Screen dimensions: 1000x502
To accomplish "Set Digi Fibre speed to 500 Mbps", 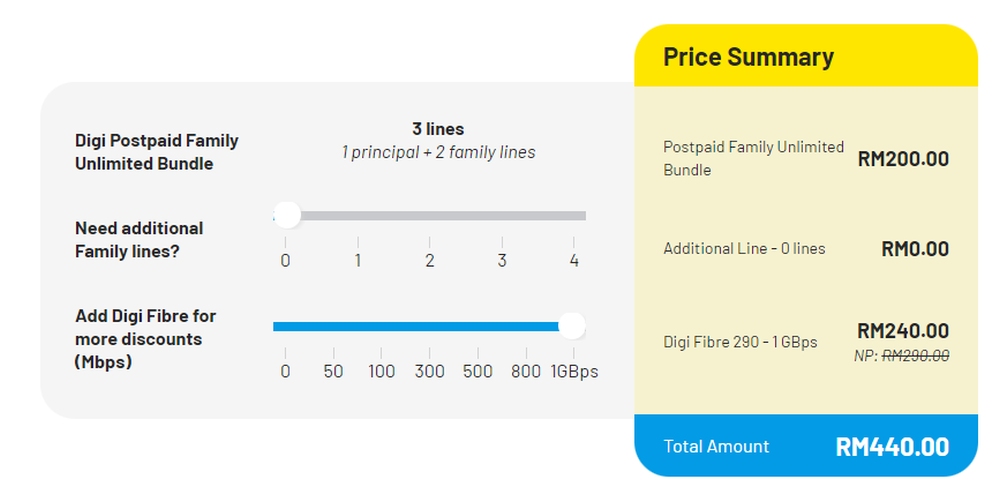I will click(x=478, y=327).
